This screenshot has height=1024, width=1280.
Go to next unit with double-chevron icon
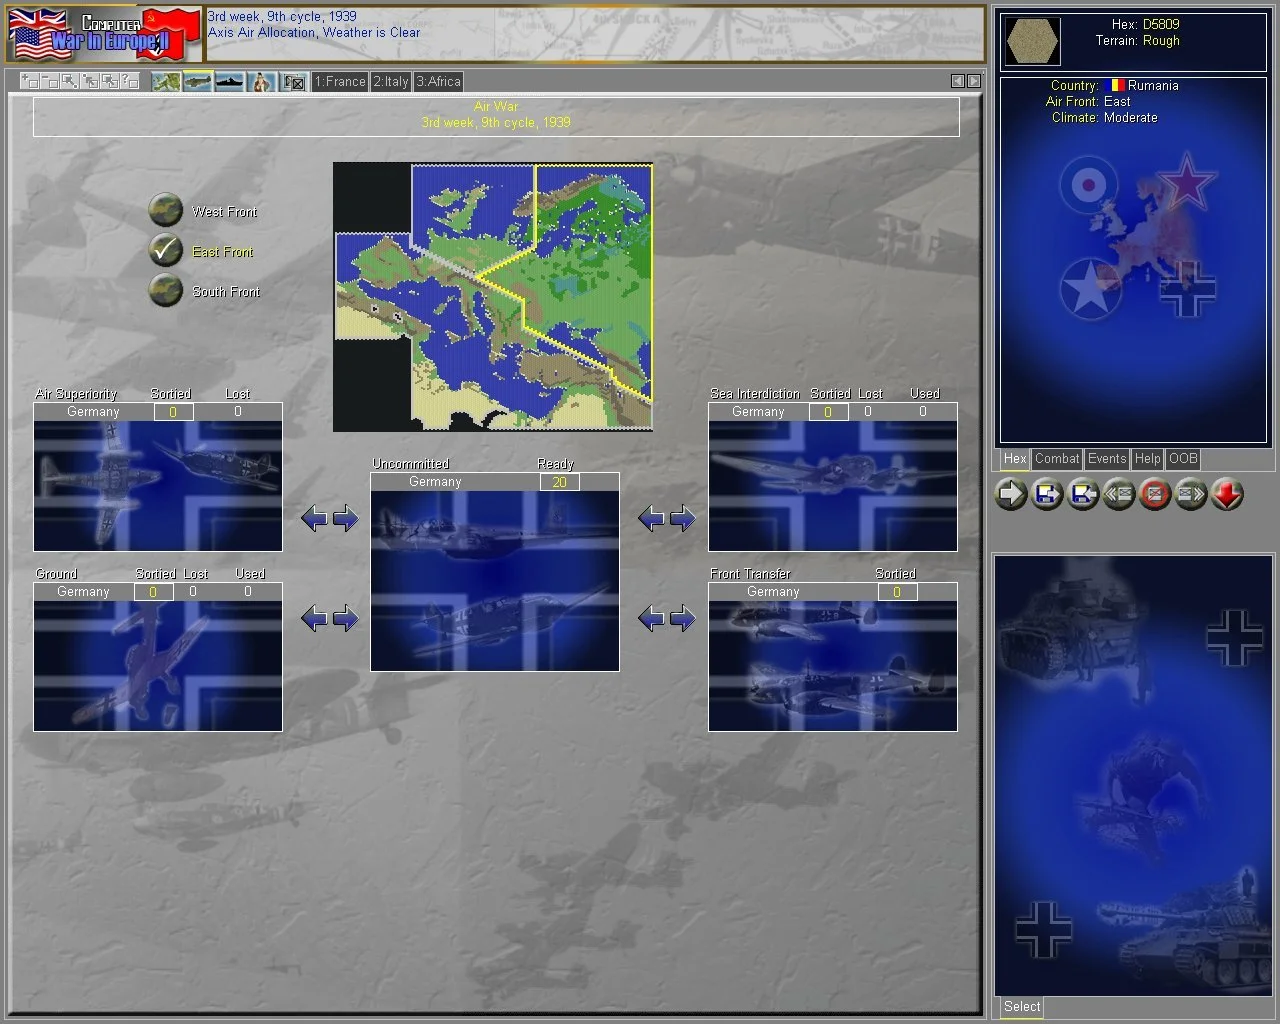click(x=1191, y=494)
